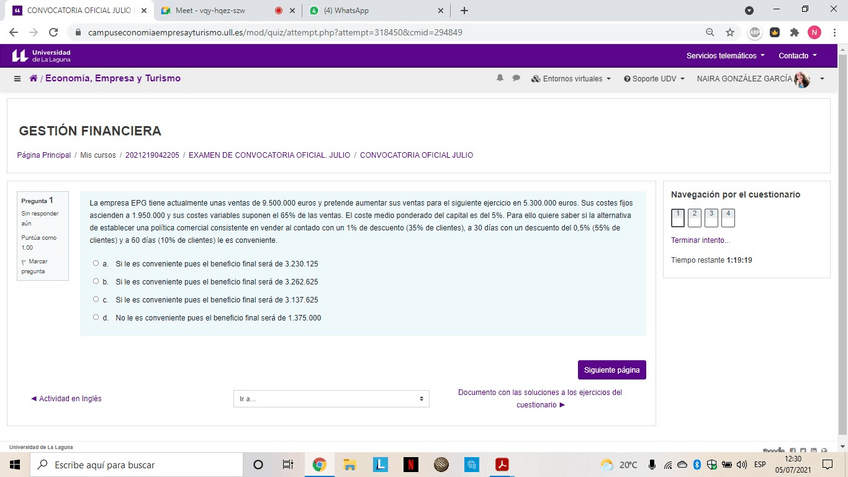Open Soporte UDV dropdown

[654, 79]
